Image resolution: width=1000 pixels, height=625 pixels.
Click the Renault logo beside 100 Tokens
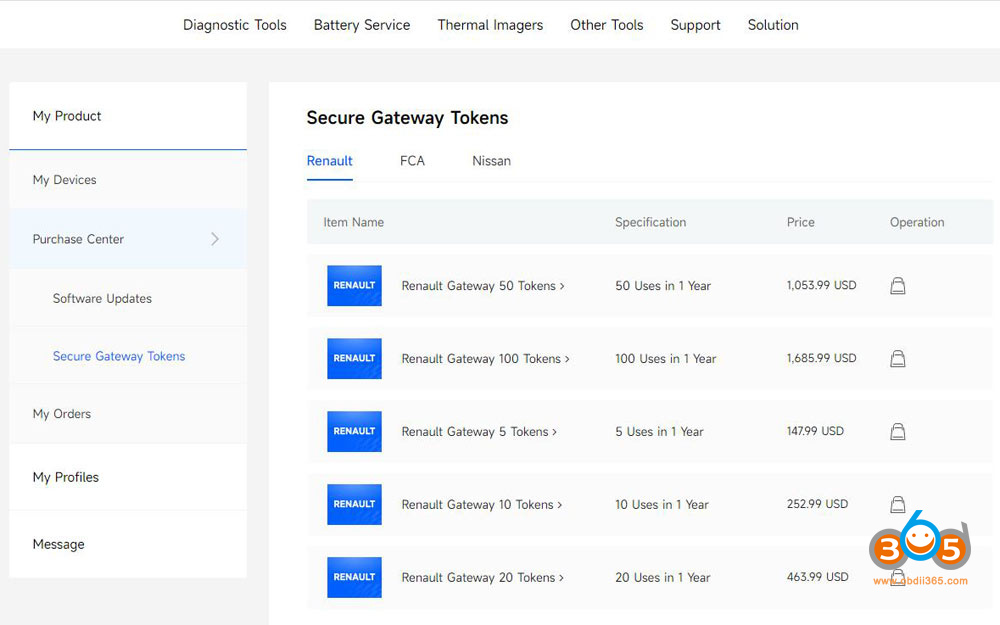pyautogui.click(x=354, y=358)
